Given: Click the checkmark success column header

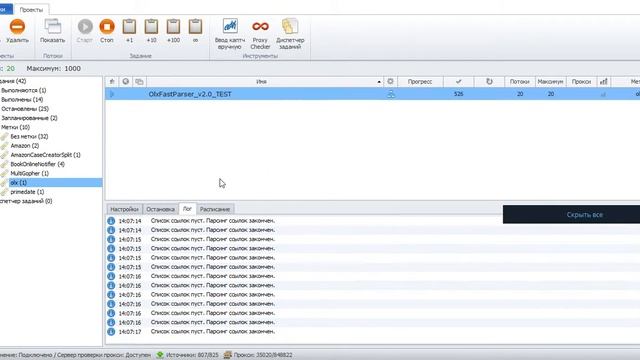Looking at the screenshot, I should coord(458,82).
